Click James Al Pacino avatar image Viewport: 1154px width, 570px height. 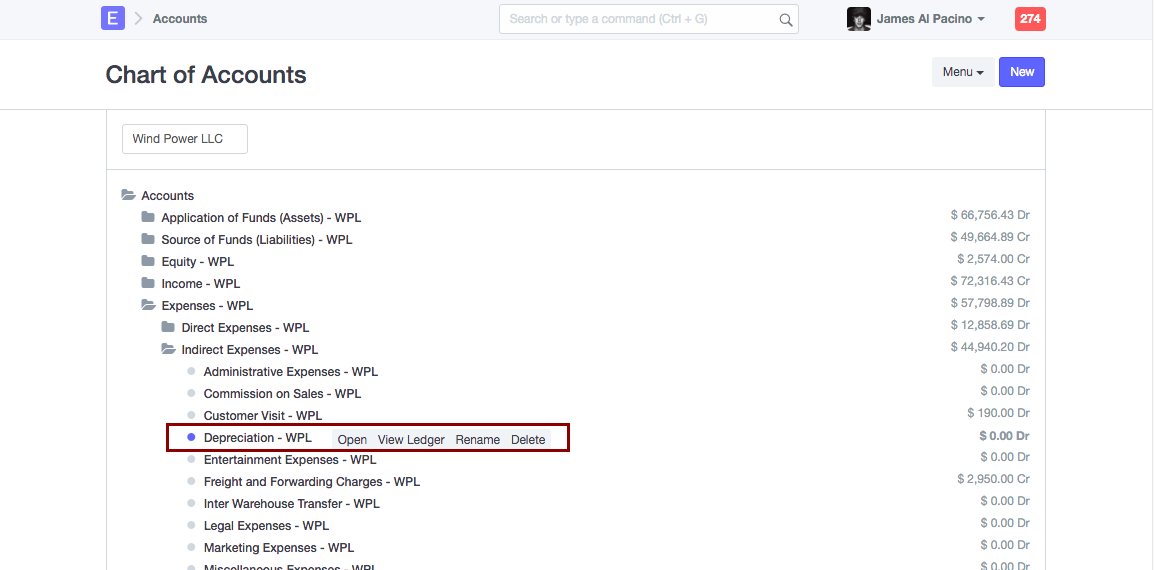pyautogui.click(x=858, y=19)
